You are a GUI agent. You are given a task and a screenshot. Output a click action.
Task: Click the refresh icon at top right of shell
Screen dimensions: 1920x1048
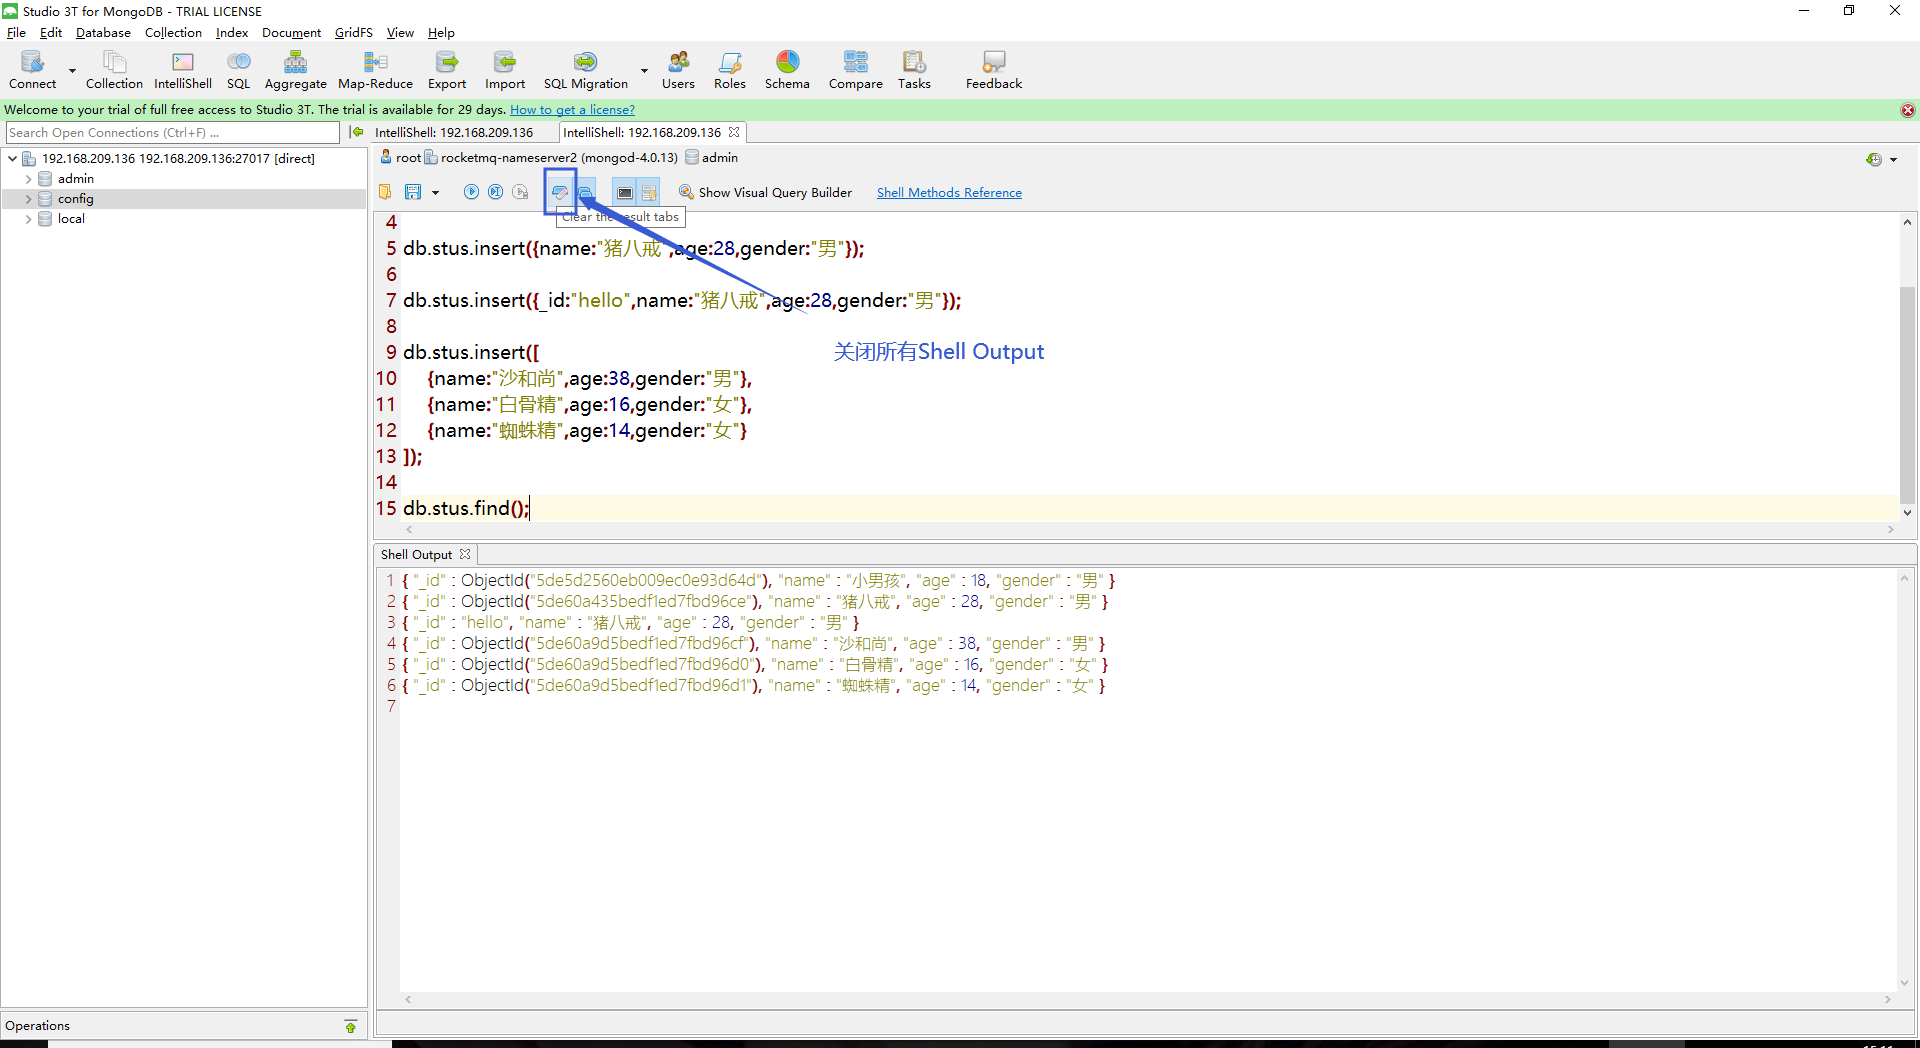point(1874,159)
